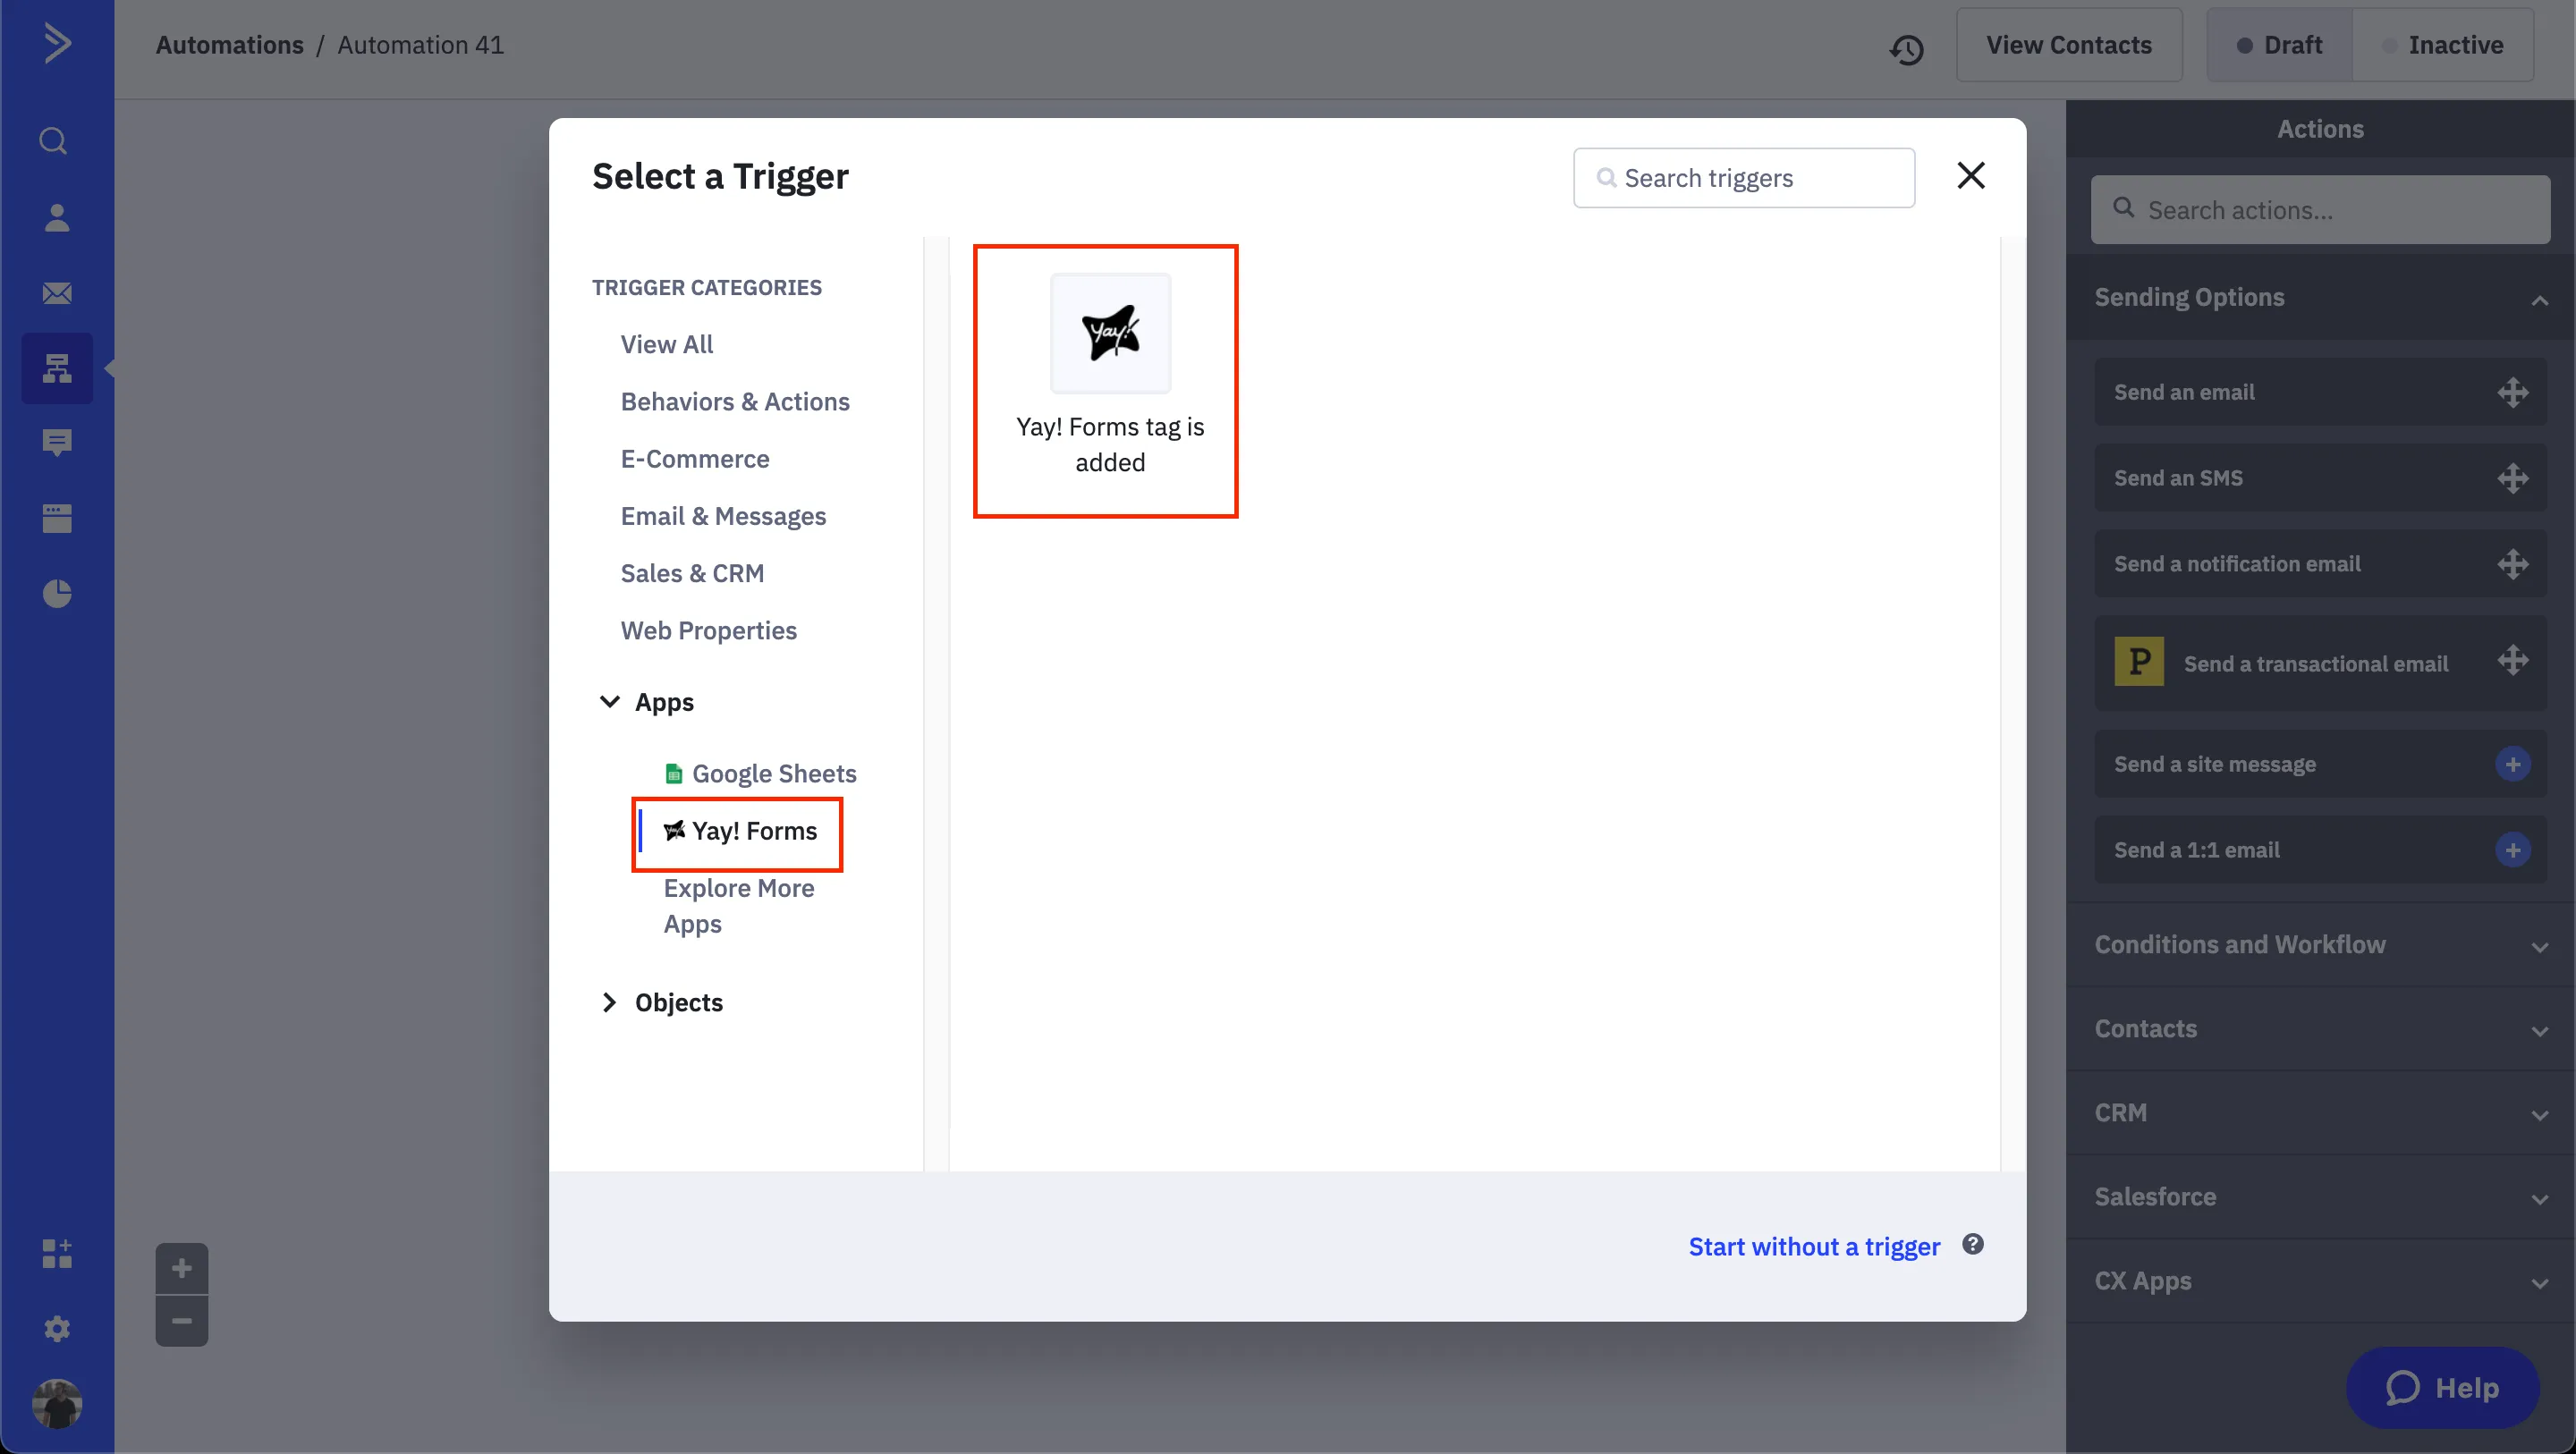Set automation status to Draft
The height and width of the screenshot is (1454, 2576).
pos(2280,45)
